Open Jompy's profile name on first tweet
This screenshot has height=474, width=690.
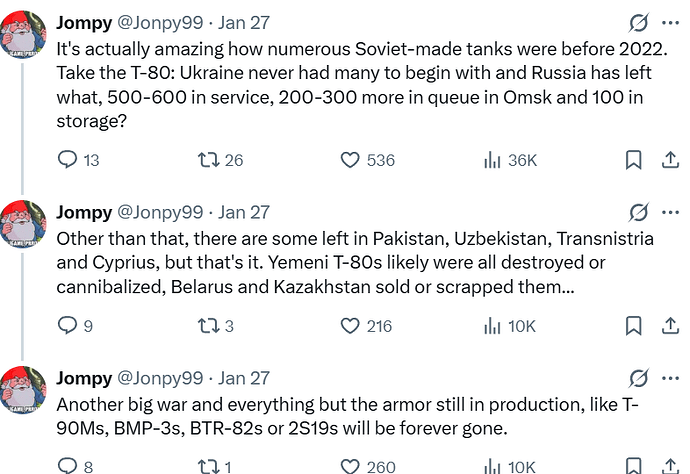click(84, 23)
